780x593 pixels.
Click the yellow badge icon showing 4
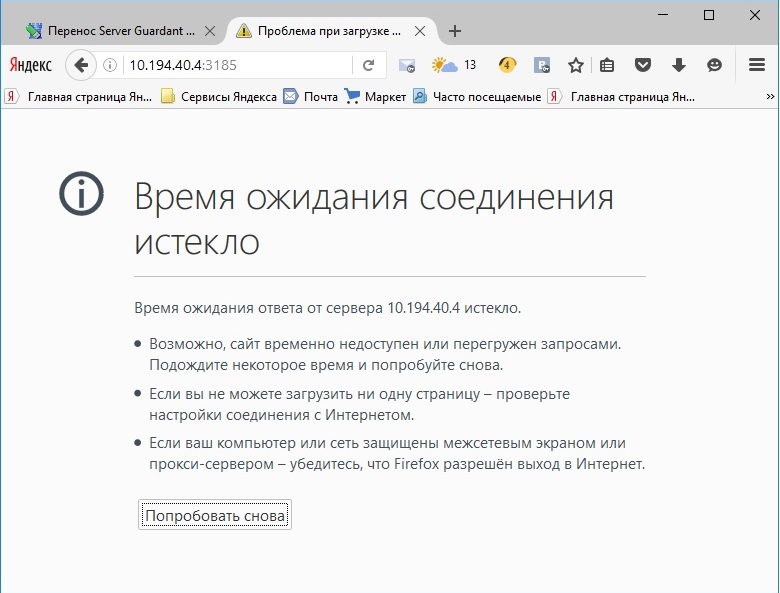(507, 66)
